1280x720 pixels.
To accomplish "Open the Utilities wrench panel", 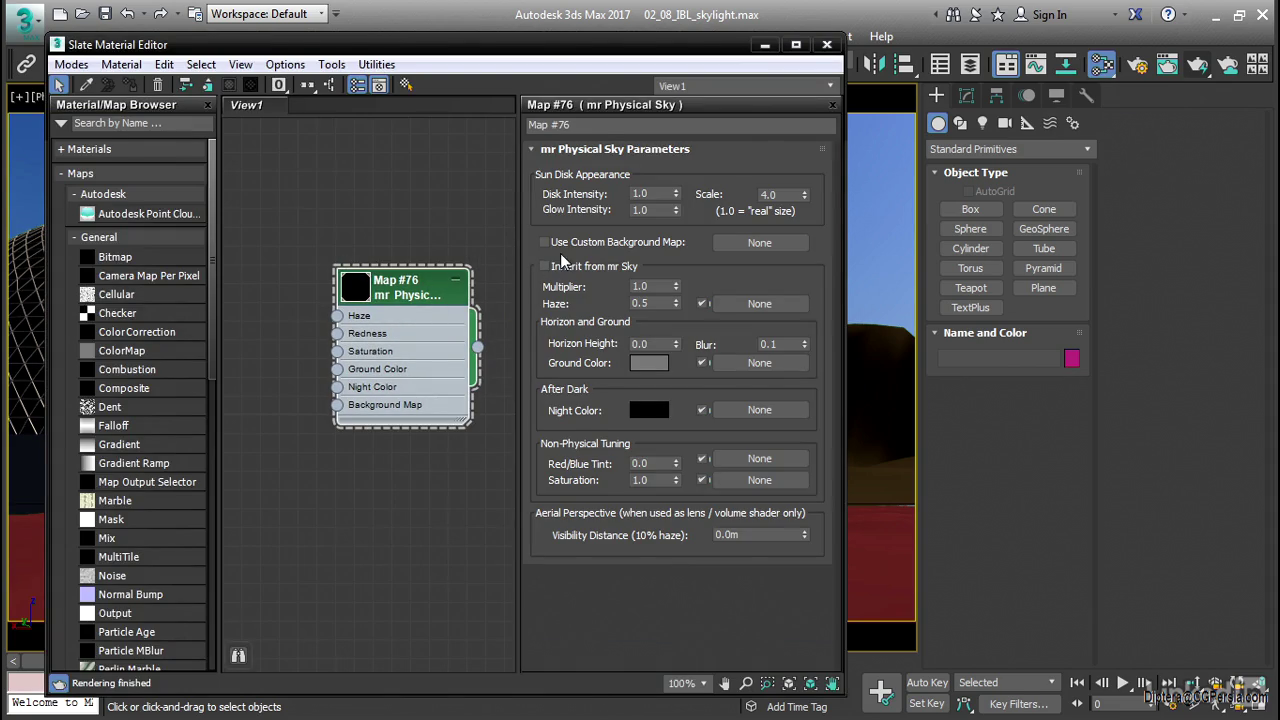I will click(x=1086, y=96).
